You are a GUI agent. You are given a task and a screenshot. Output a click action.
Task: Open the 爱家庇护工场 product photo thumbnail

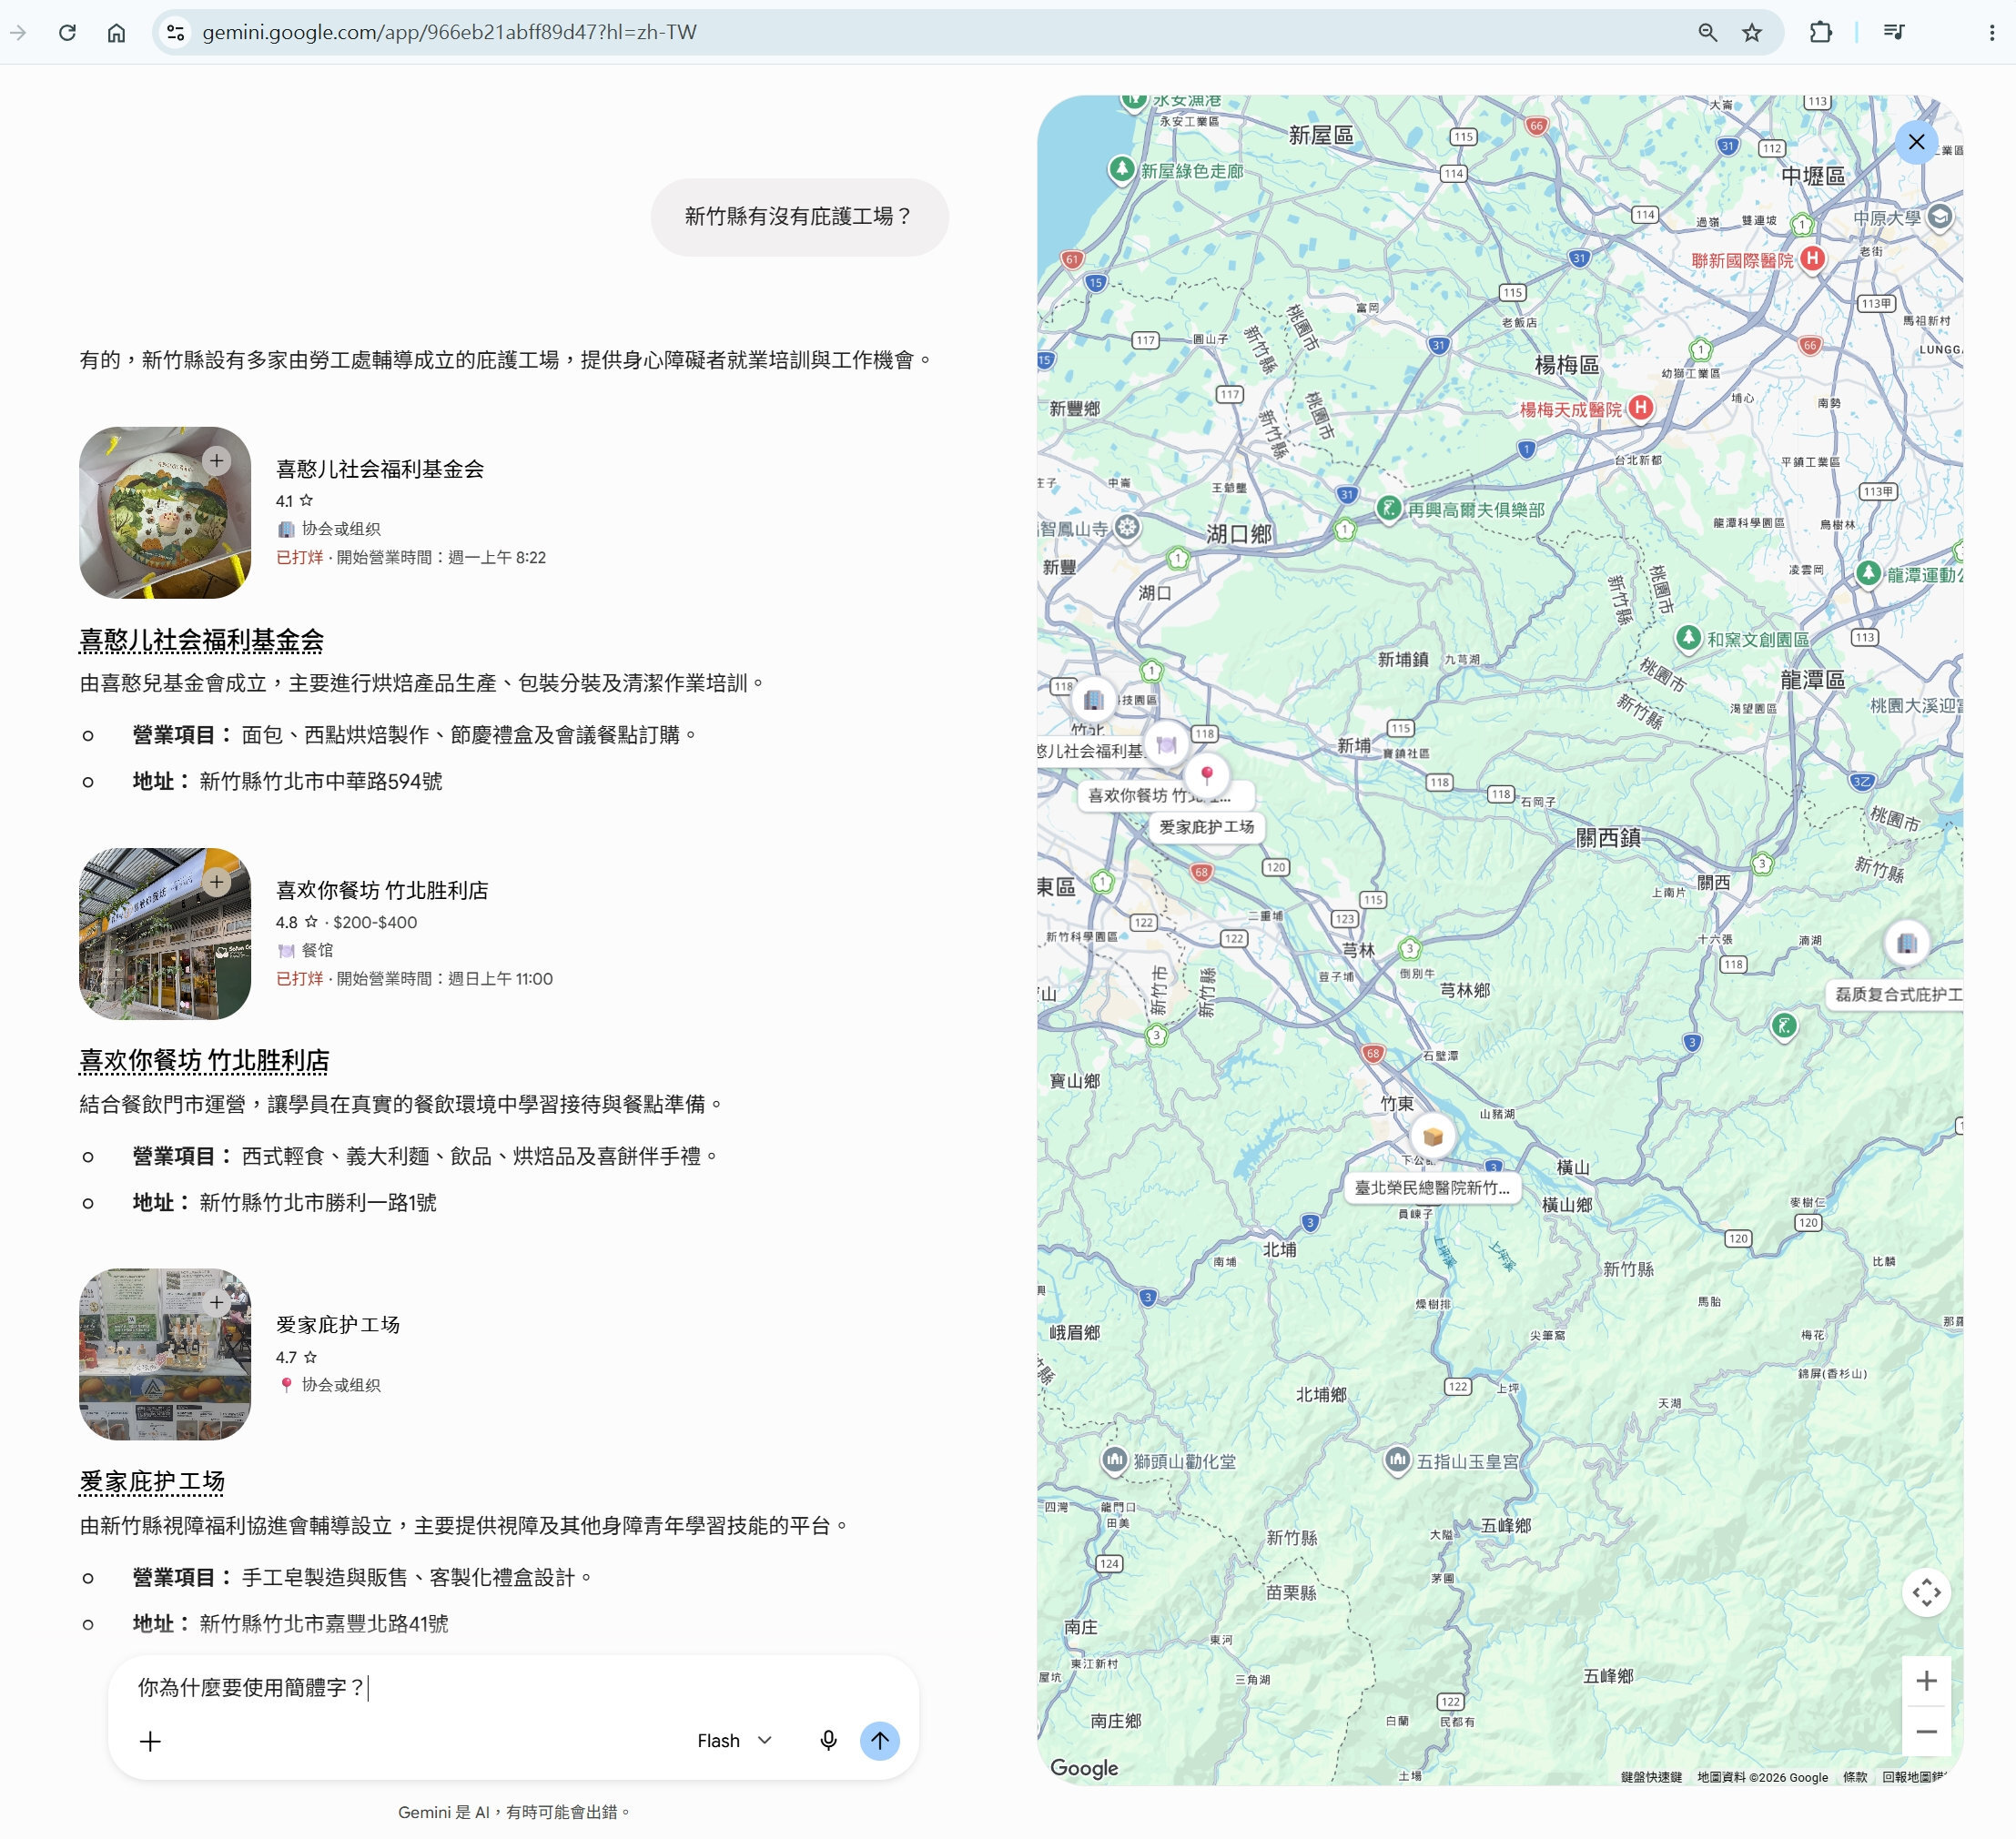[x=165, y=1355]
